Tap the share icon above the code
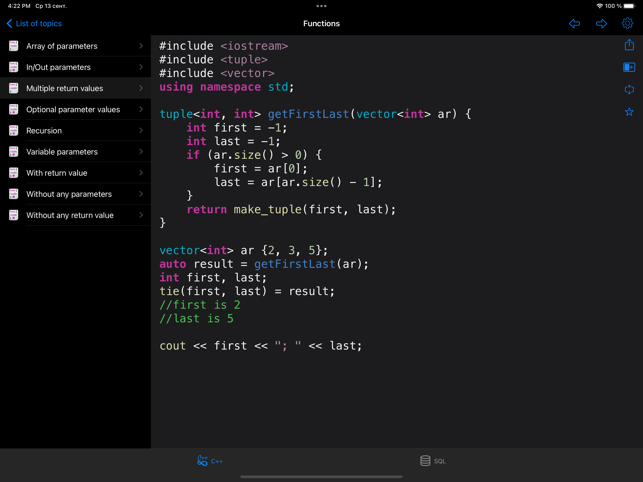 pos(629,45)
